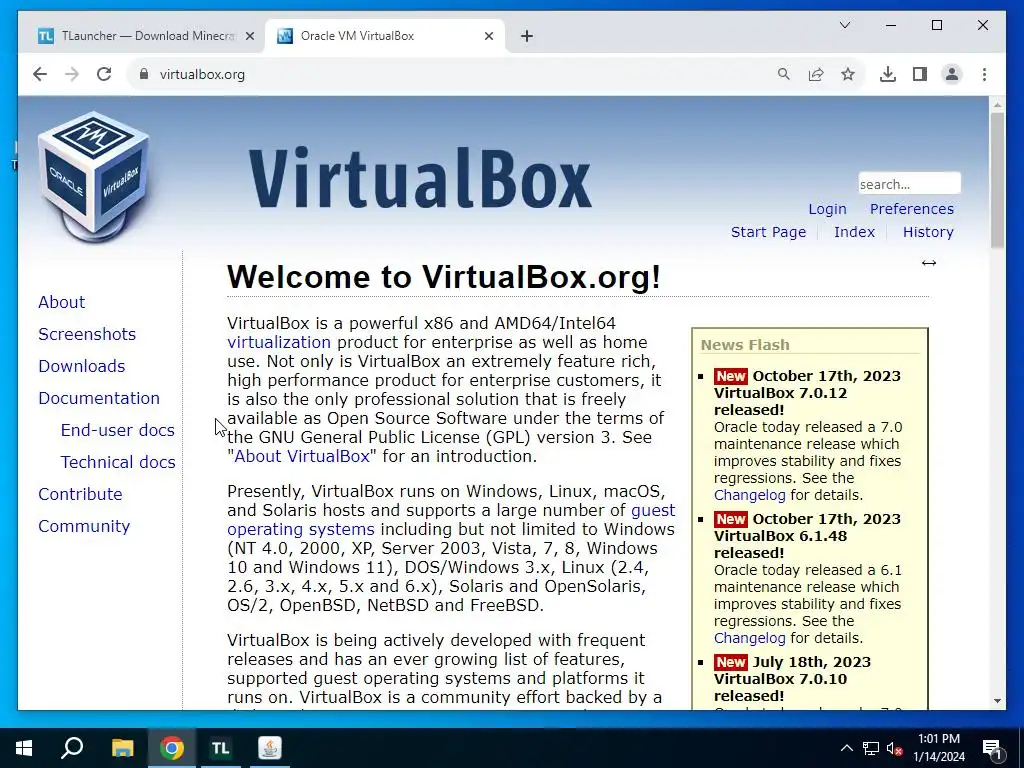This screenshot has height=768, width=1024.
Task: Click the News Flash heading
Action: click(744, 345)
